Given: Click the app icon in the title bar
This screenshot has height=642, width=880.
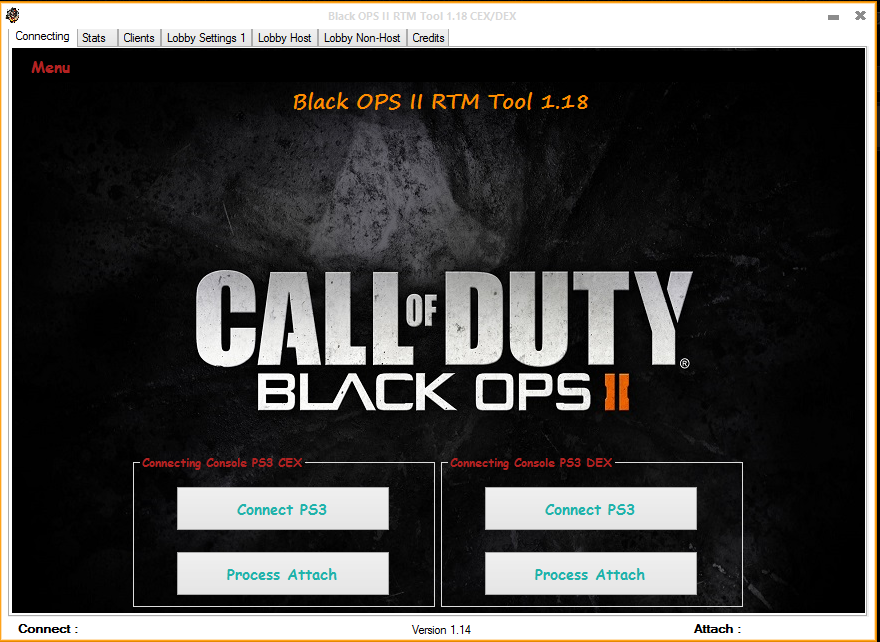Looking at the screenshot, I should [12, 15].
